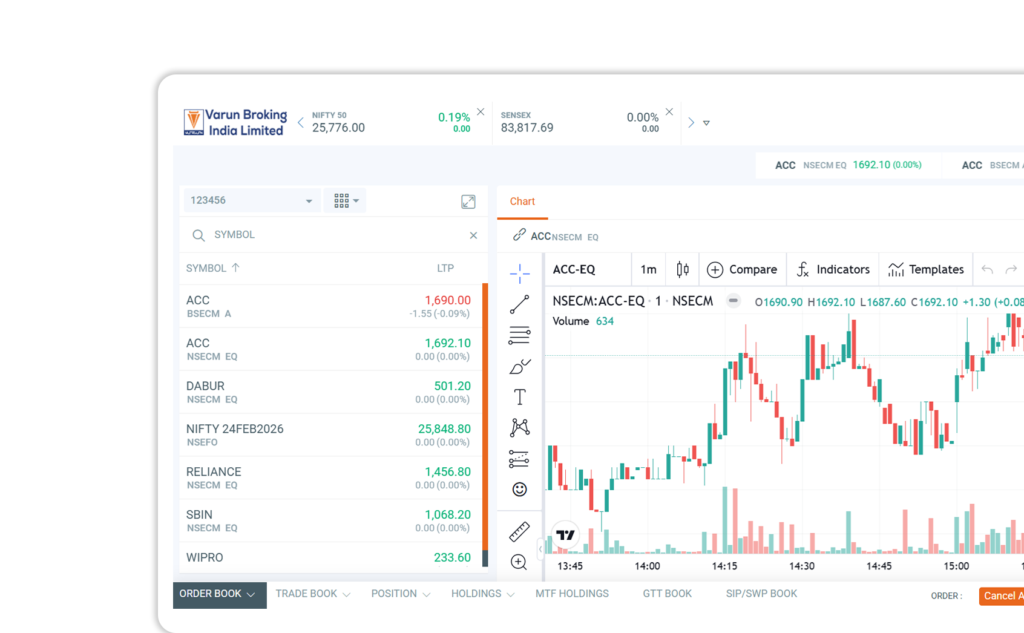Select the trend line drawing tool
1024x633 pixels.
[519, 305]
